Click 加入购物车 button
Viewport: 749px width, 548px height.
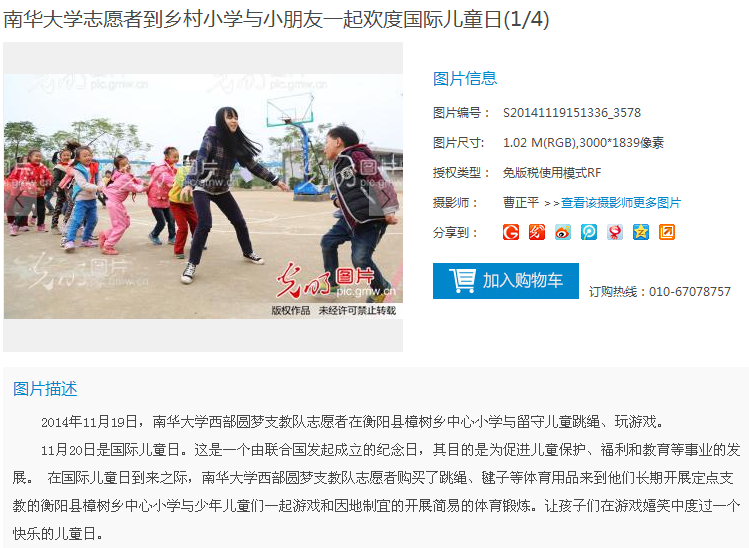[506, 281]
